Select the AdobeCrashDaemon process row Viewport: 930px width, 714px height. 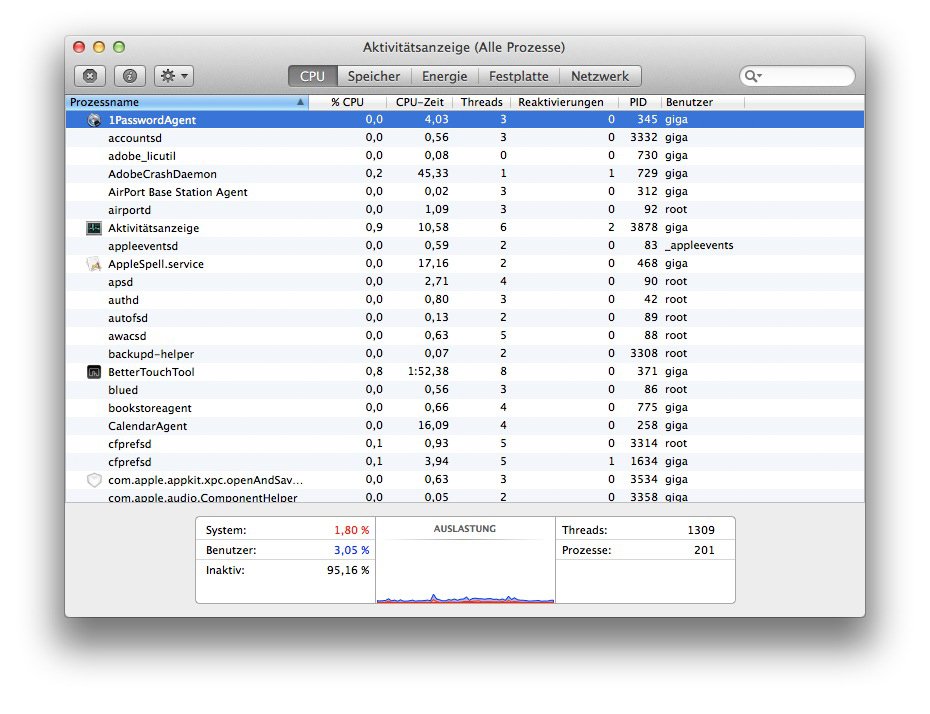pos(162,174)
